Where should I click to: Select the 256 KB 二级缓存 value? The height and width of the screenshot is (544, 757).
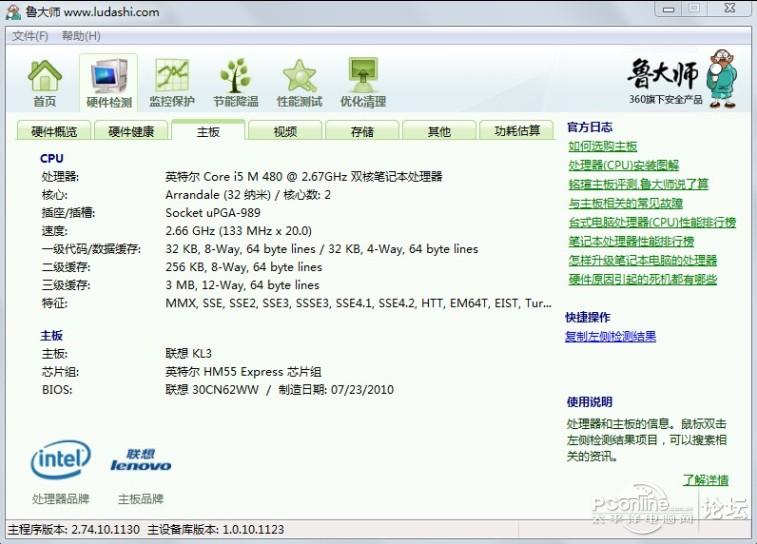click(x=243, y=267)
